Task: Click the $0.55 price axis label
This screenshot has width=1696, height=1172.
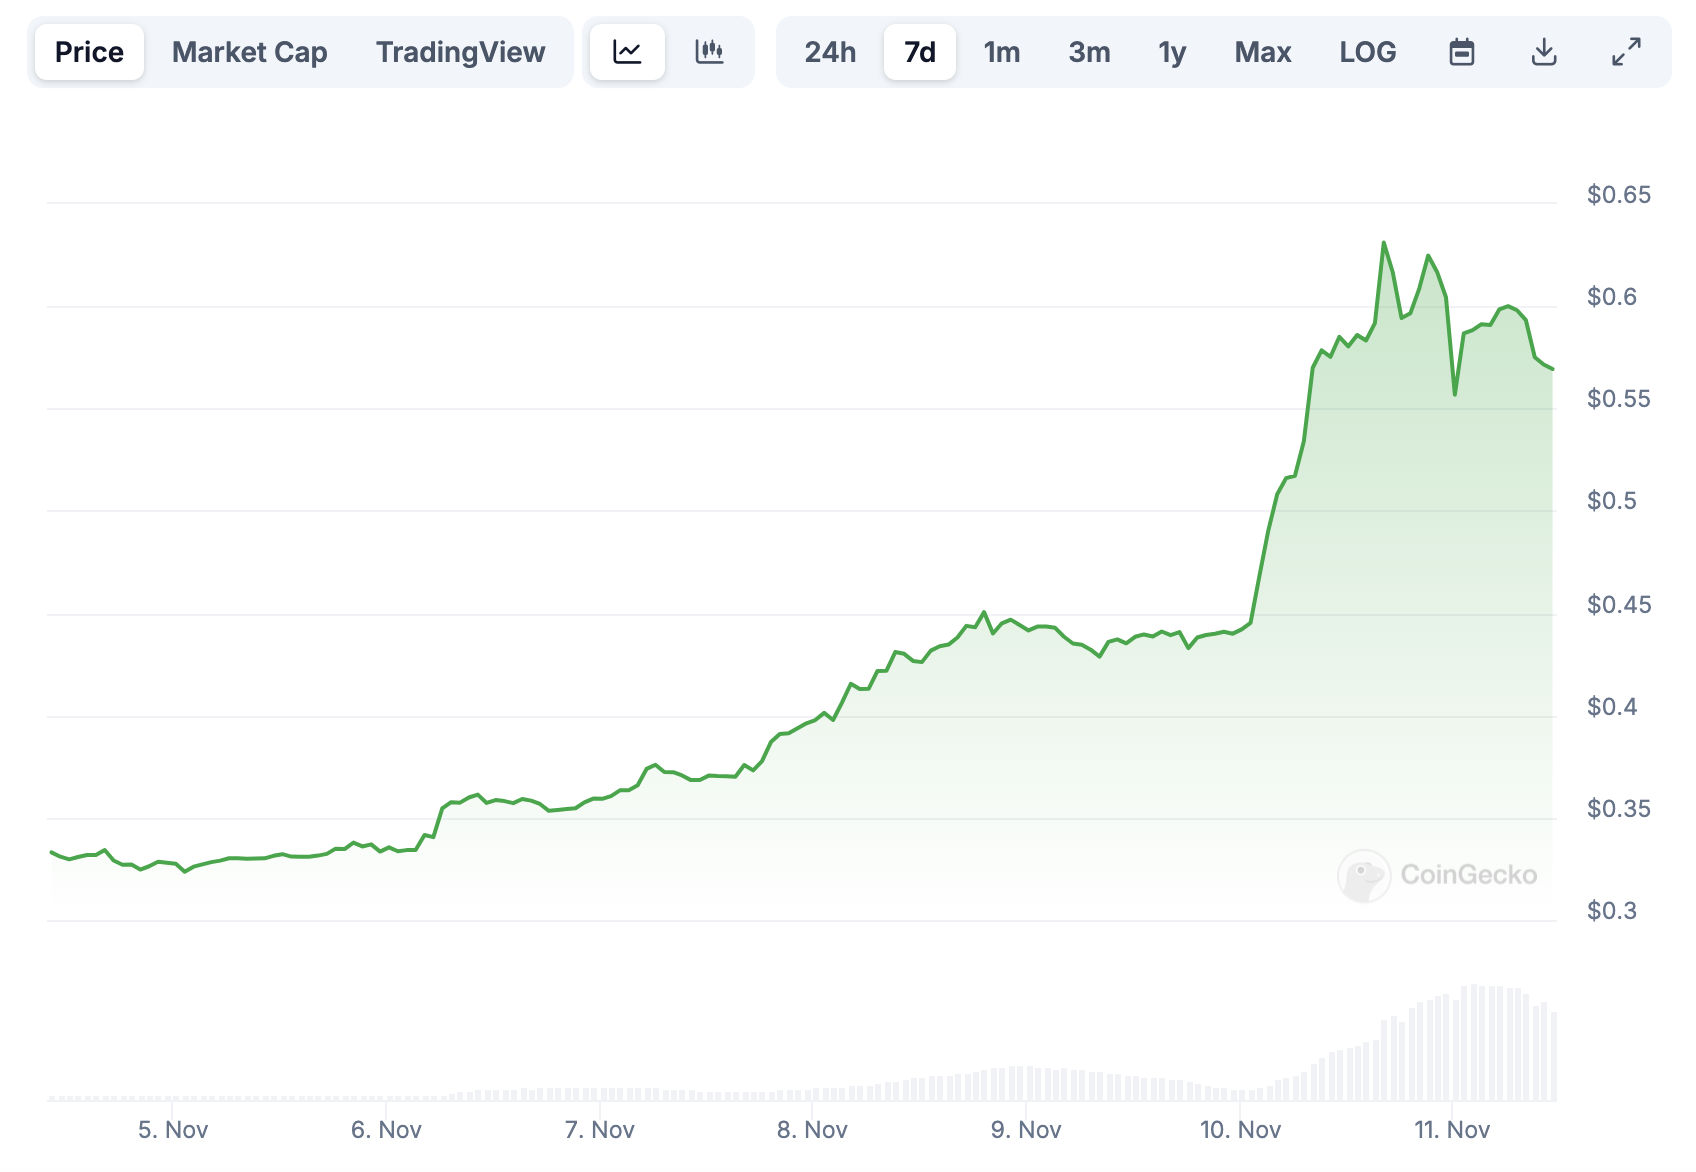Action: point(1619,399)
